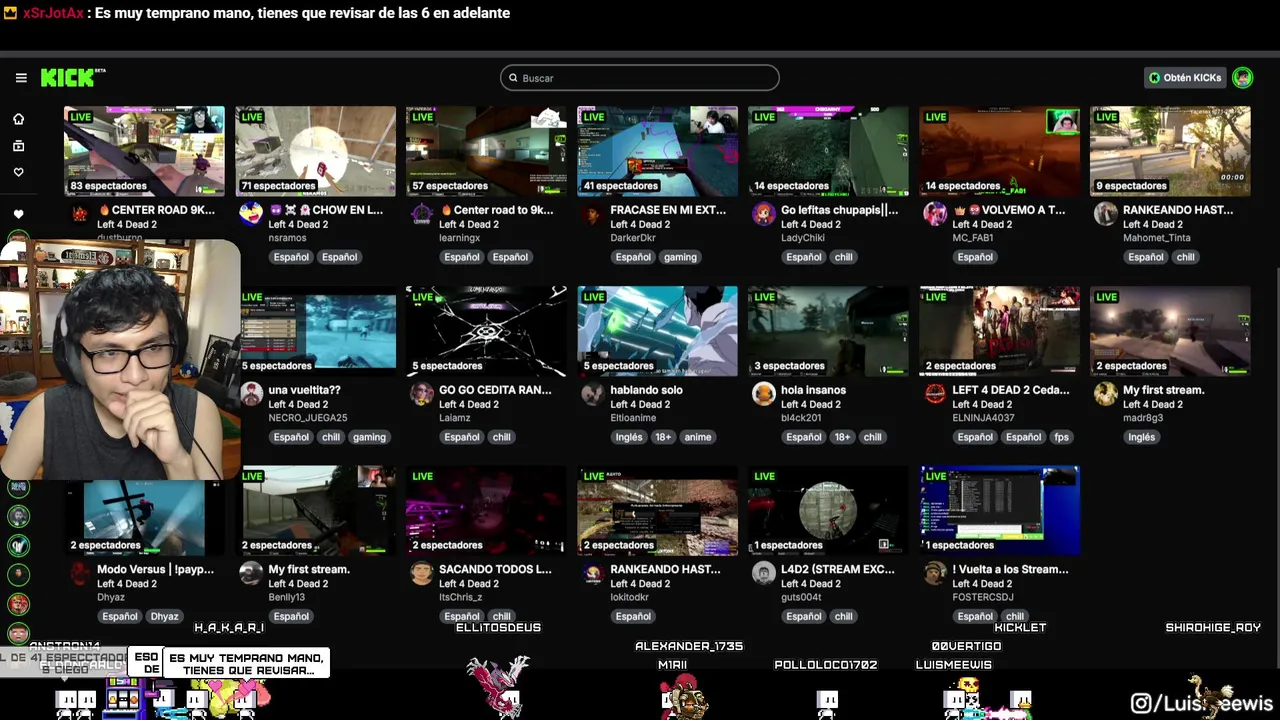Viewport: 1280px width, 720px height.
Task: Open 'hablando solo' stream title
Action: (646, 390)
